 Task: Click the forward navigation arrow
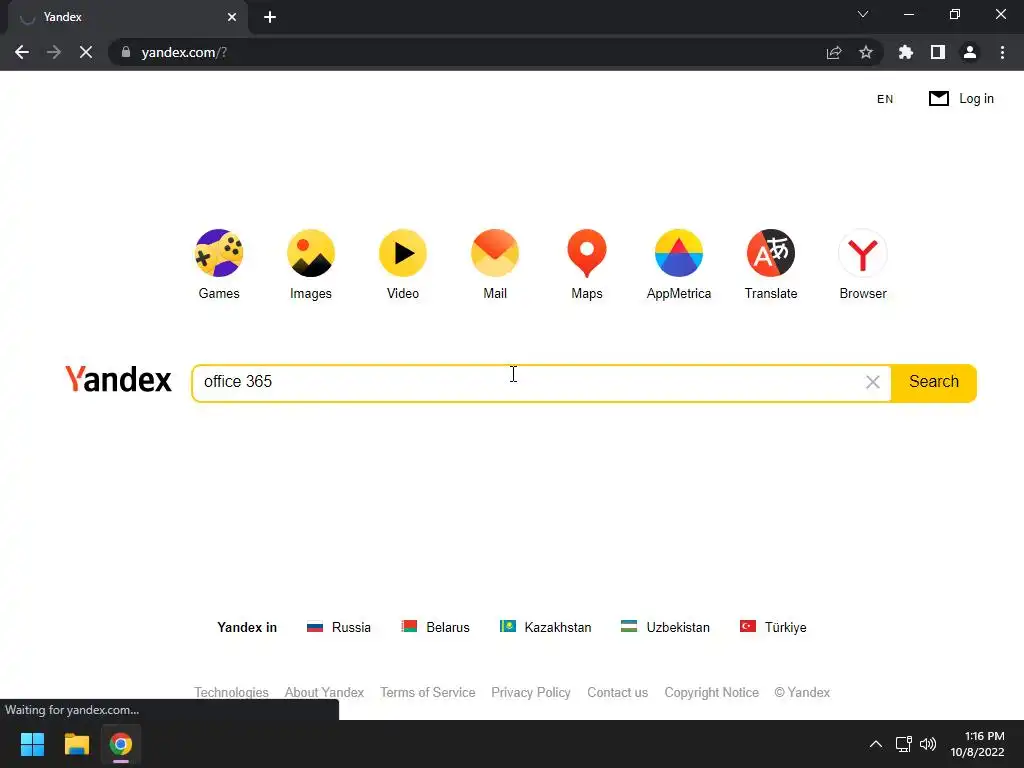(54, 52)
